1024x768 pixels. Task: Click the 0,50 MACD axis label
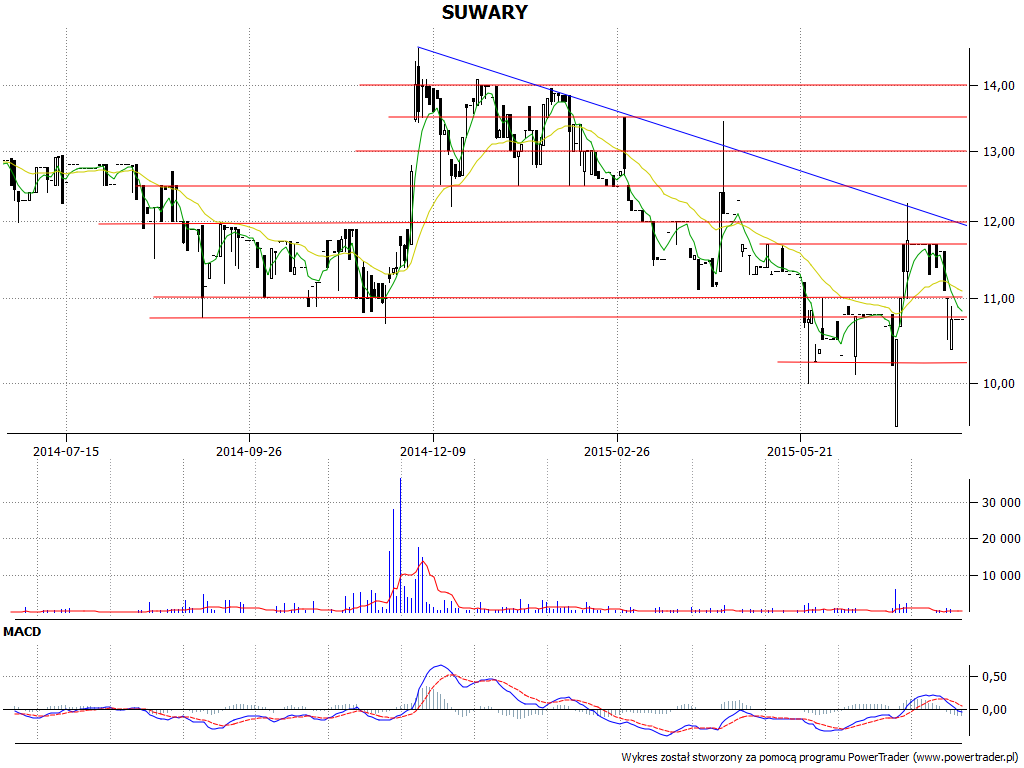click(995, 677)
